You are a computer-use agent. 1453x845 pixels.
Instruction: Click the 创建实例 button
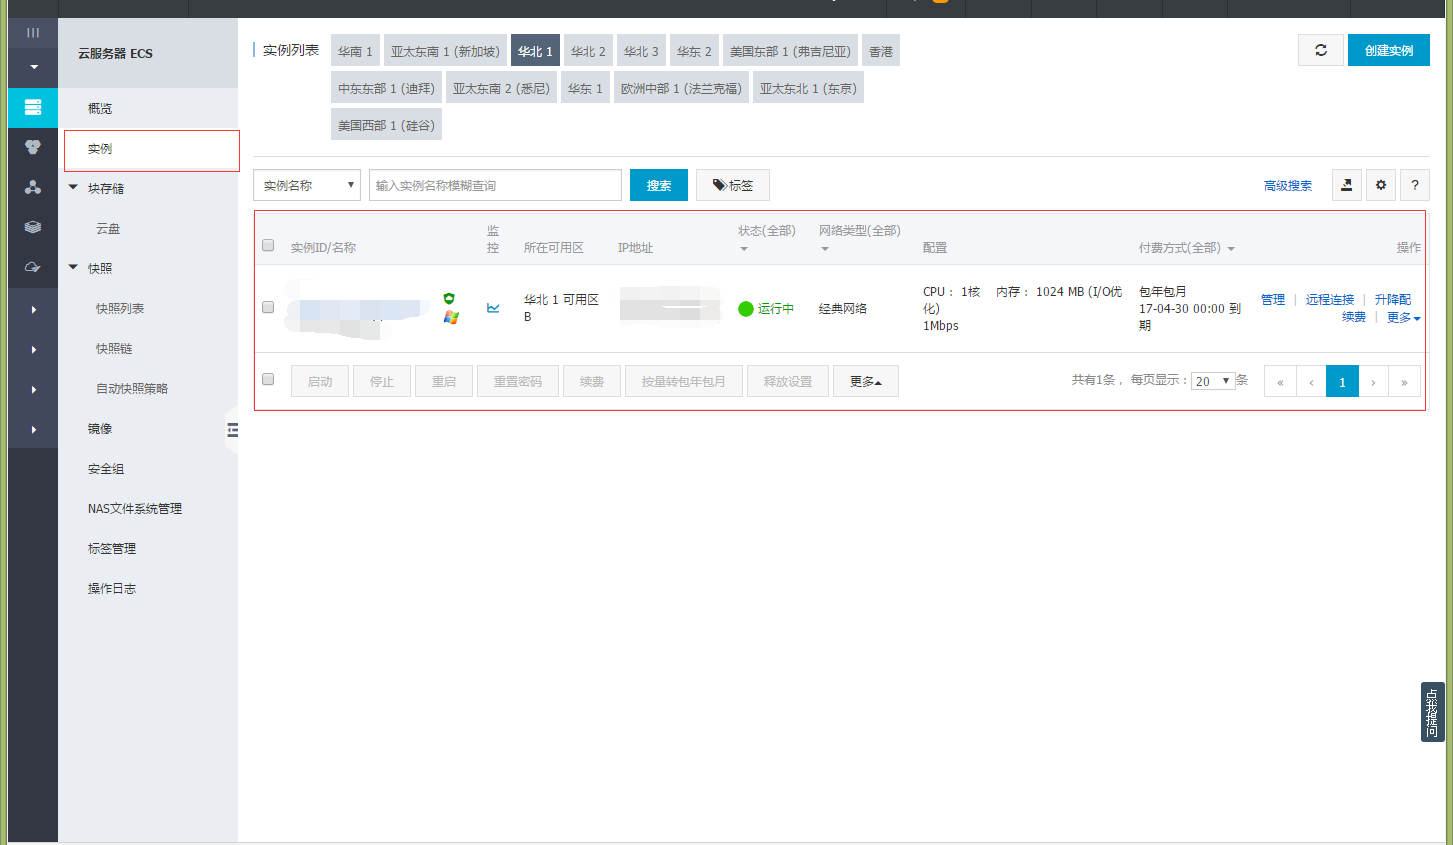pos(1389,50)
